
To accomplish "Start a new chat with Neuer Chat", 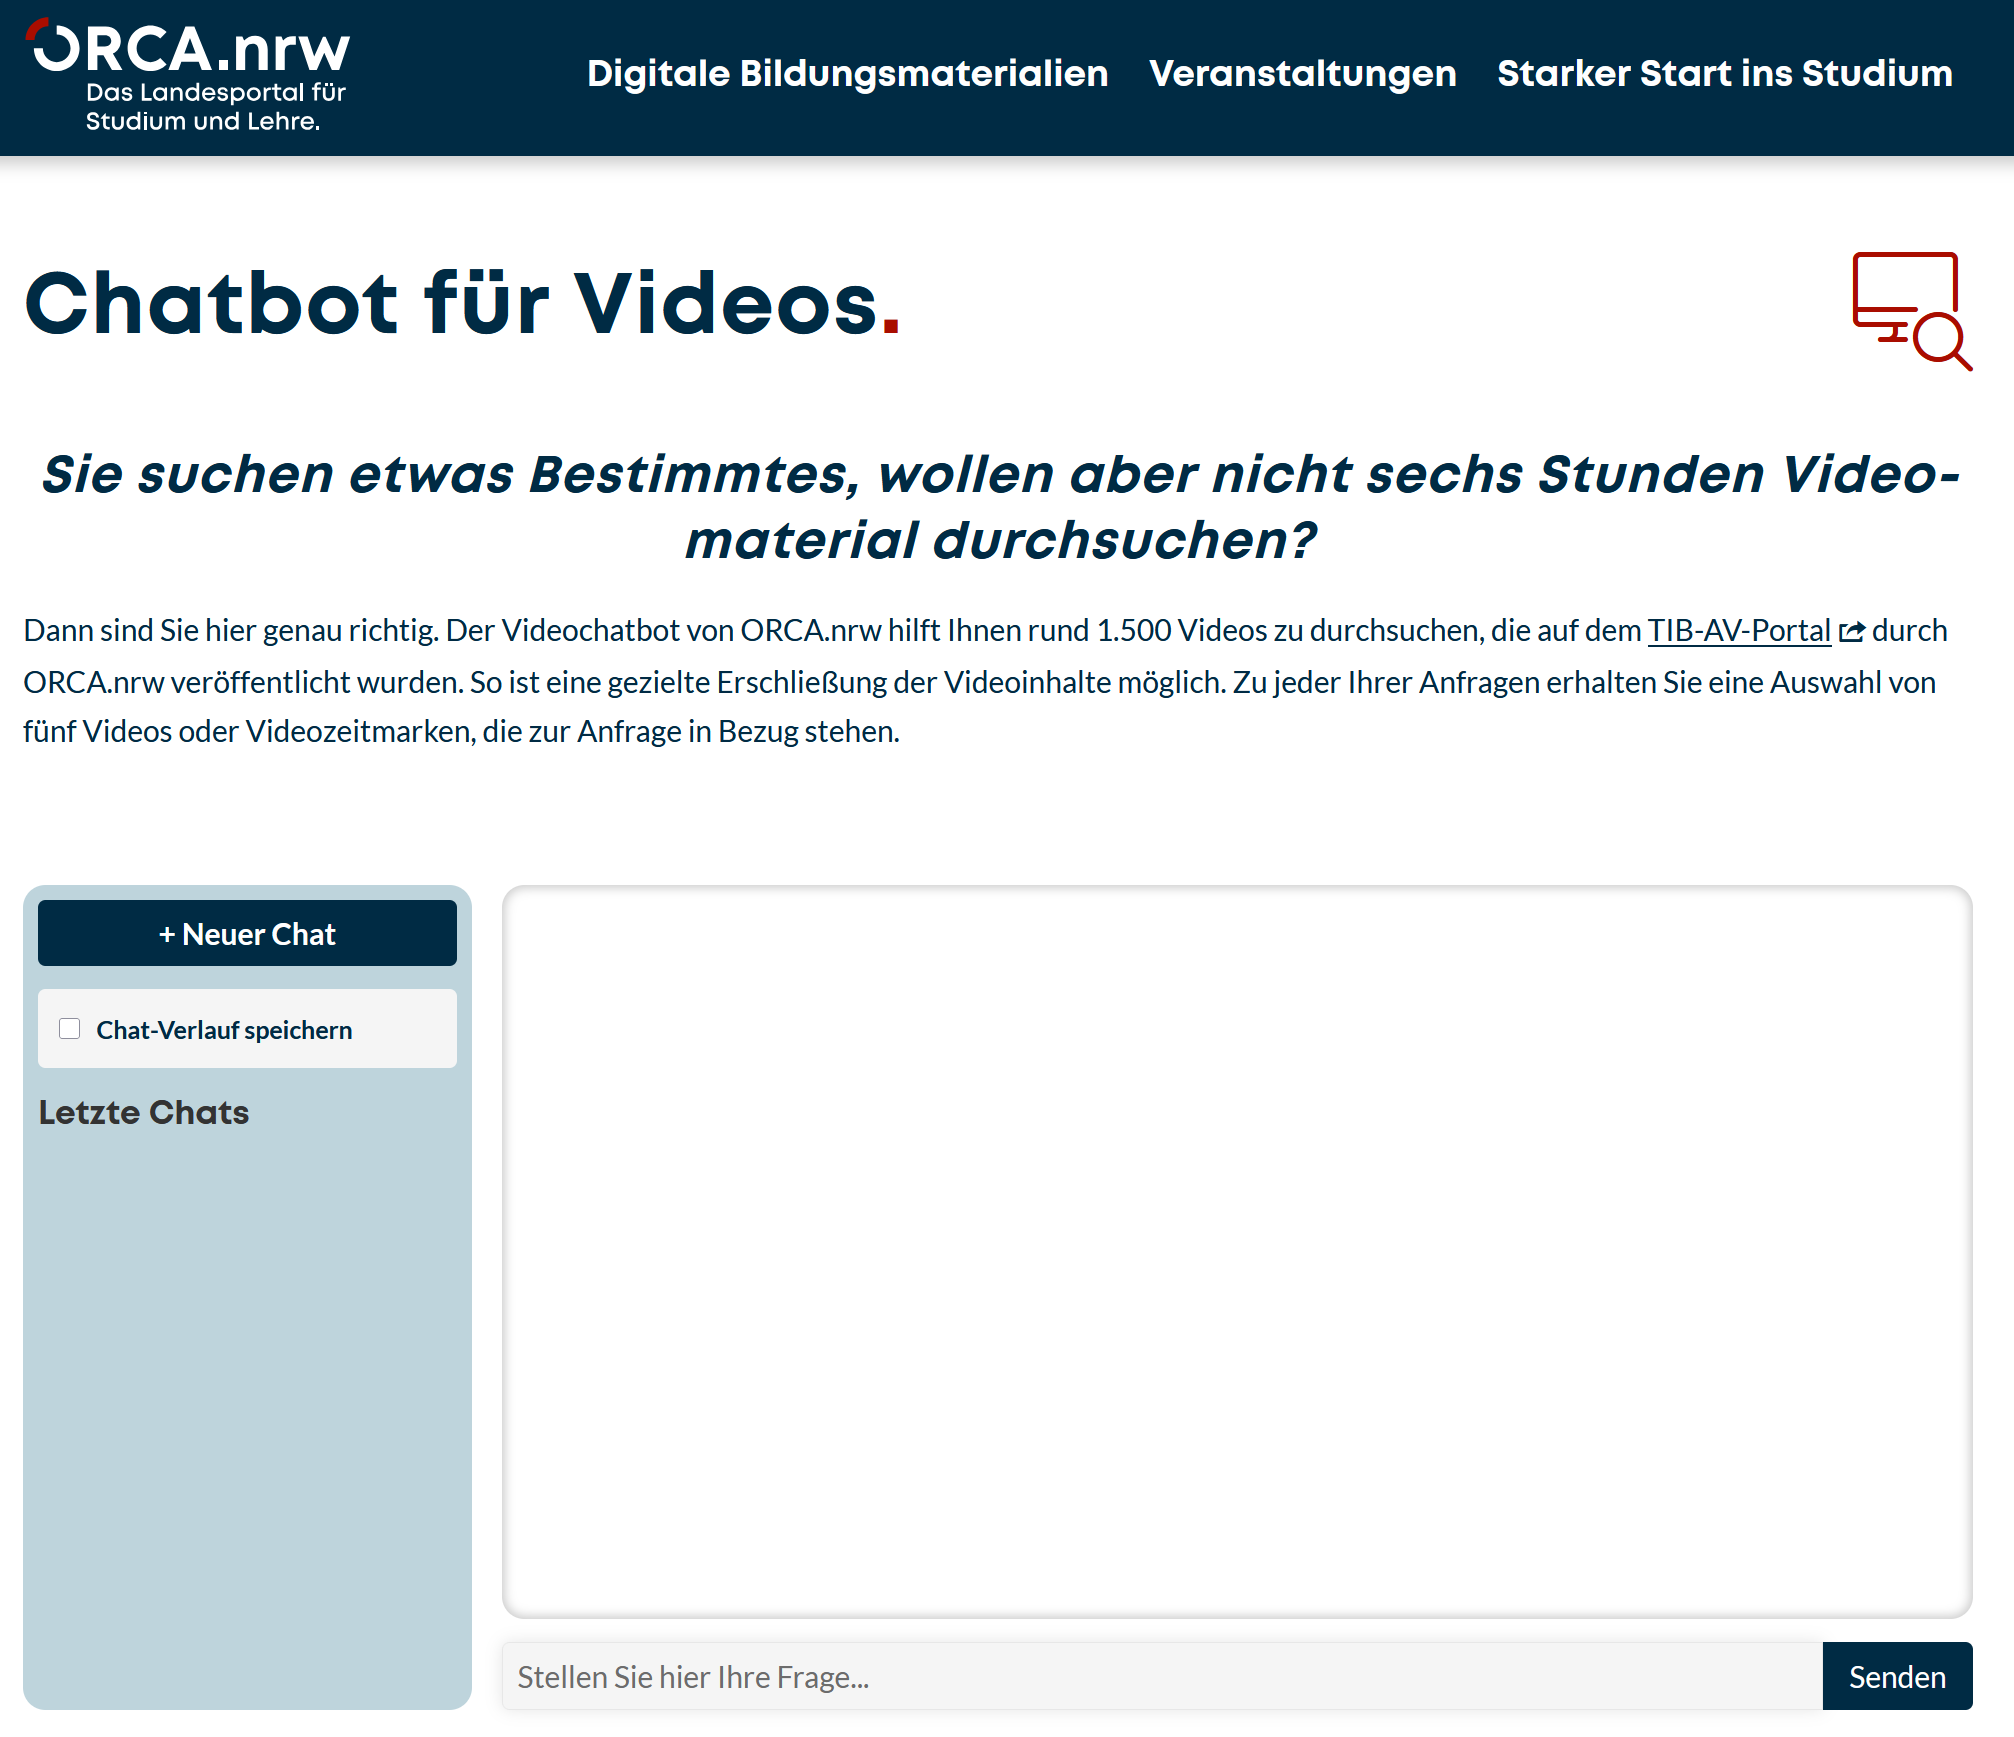I will pos(247,932).
